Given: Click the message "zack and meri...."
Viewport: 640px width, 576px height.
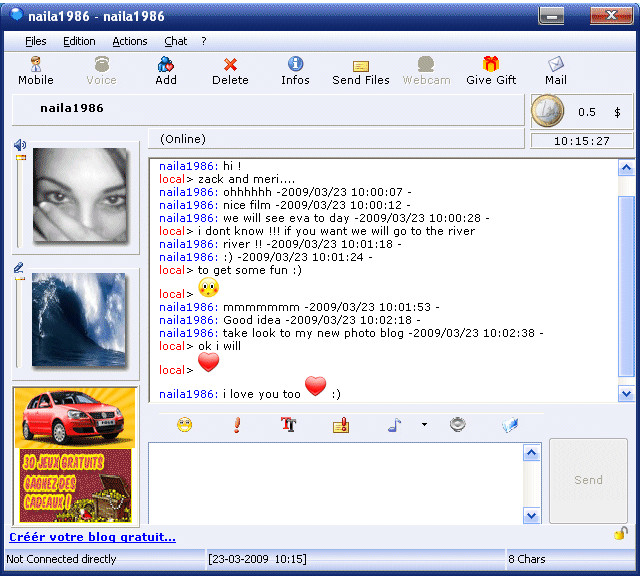Looking at the screenshot, I should [247, 179].
